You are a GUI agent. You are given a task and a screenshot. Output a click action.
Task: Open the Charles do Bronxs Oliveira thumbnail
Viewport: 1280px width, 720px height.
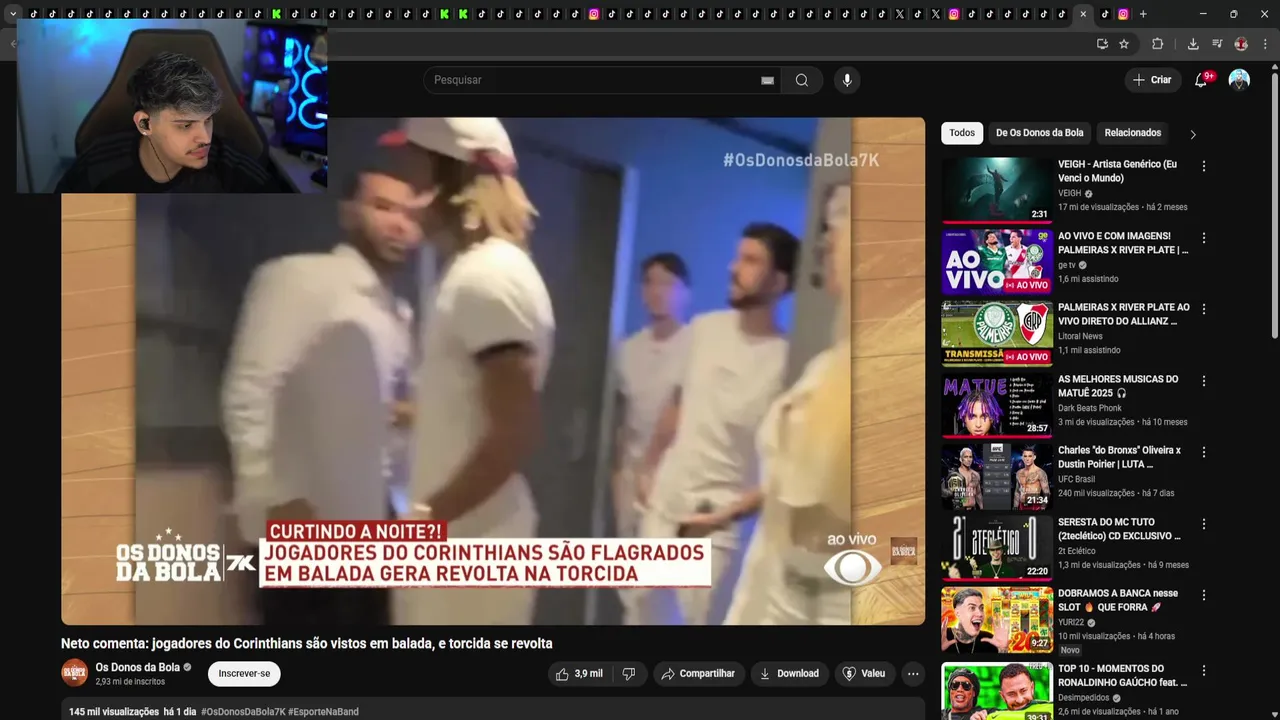[x=997, y=477]
